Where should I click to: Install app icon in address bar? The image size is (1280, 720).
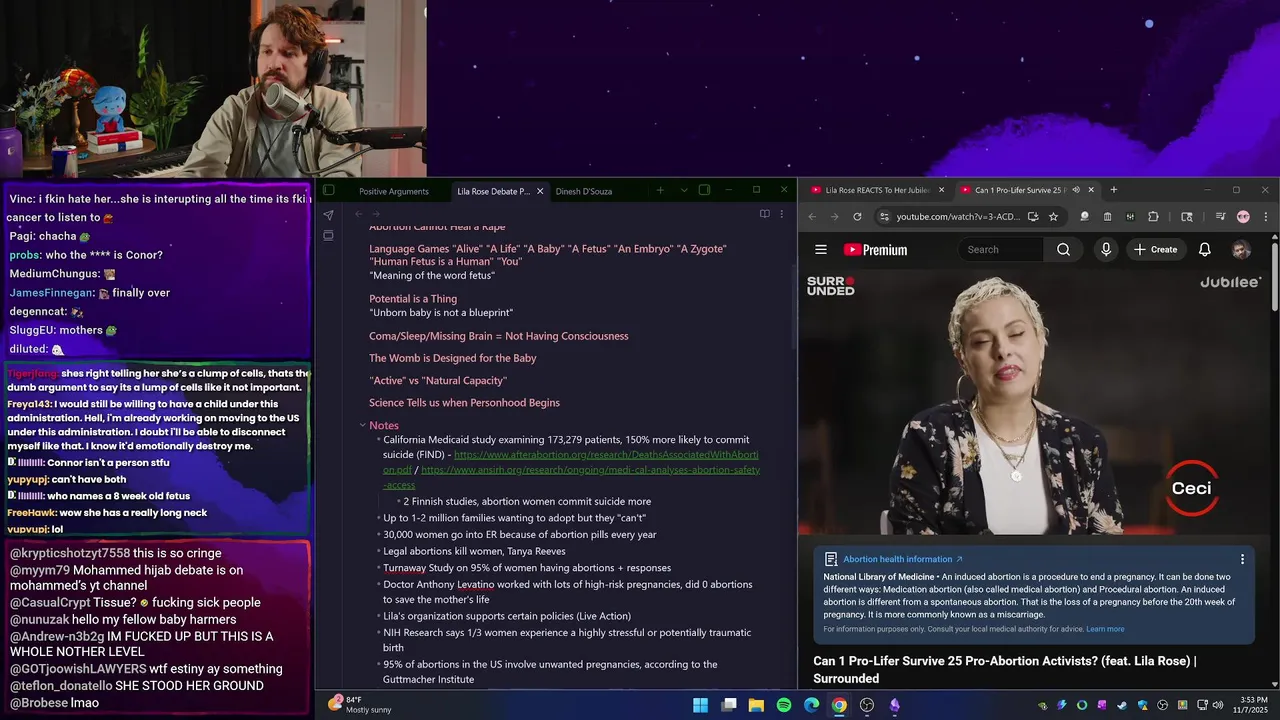1033,216
